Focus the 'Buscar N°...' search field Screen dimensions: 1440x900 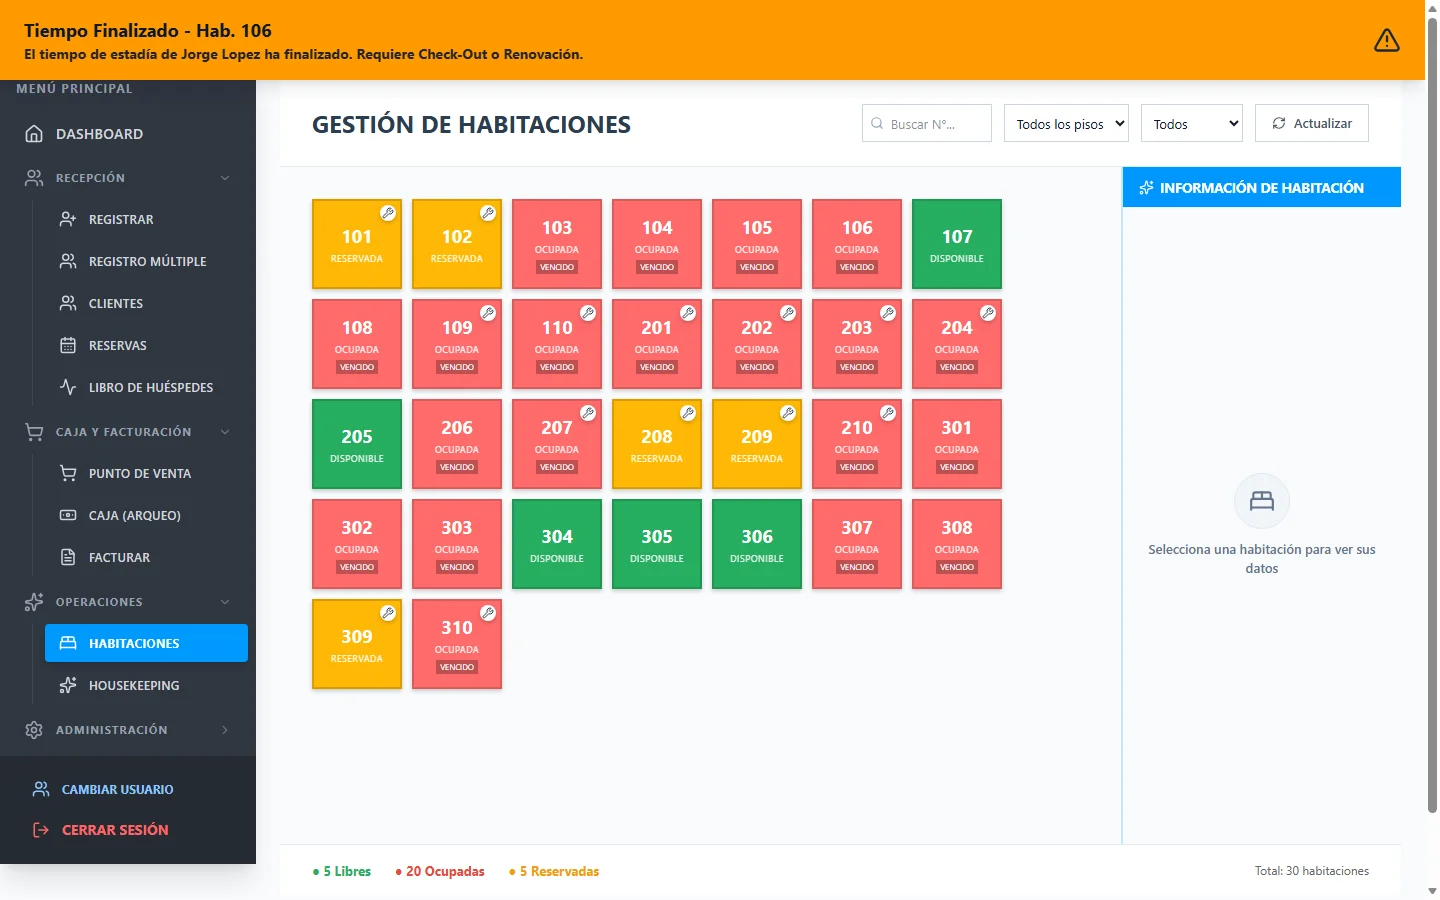pos(927,124)
